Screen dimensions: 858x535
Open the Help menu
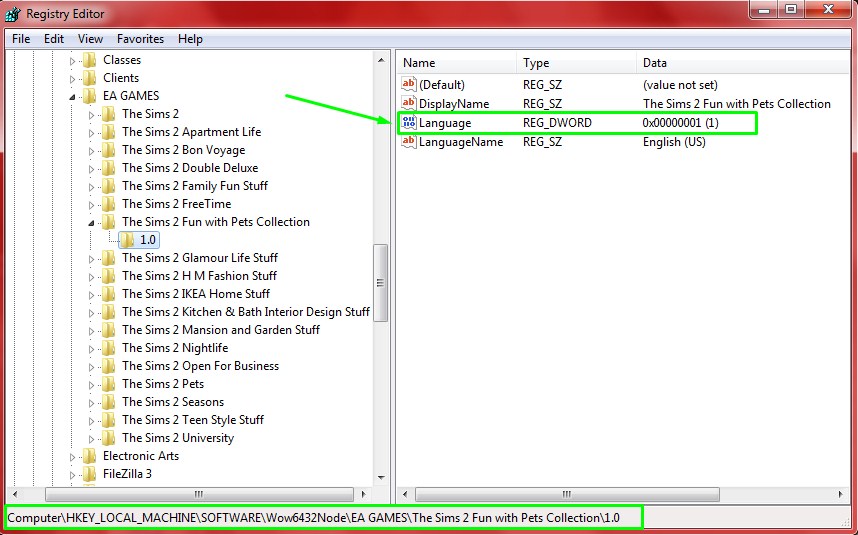coord(190,39)
